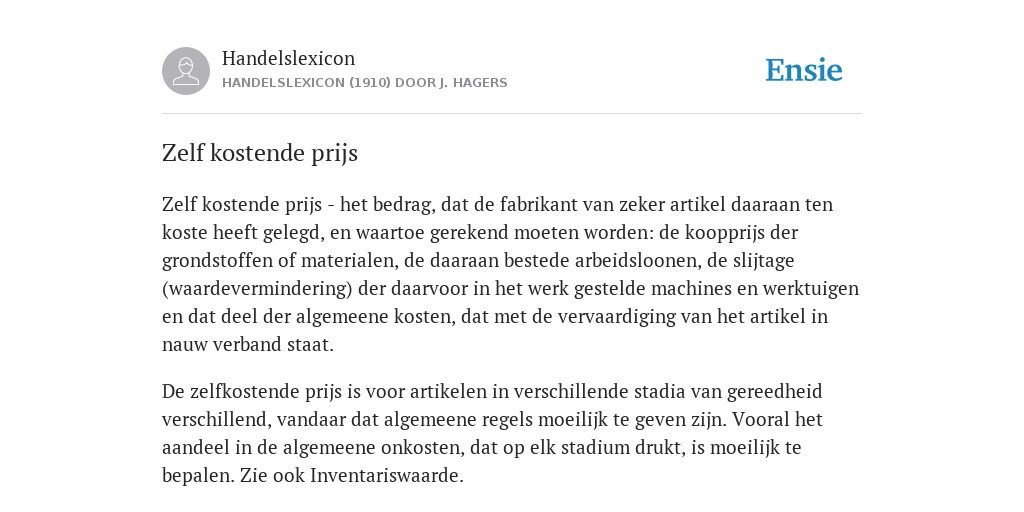Open the Handelslexicon author name
The height and width of the screenshot is (512, 1024).
coord(289,58)
